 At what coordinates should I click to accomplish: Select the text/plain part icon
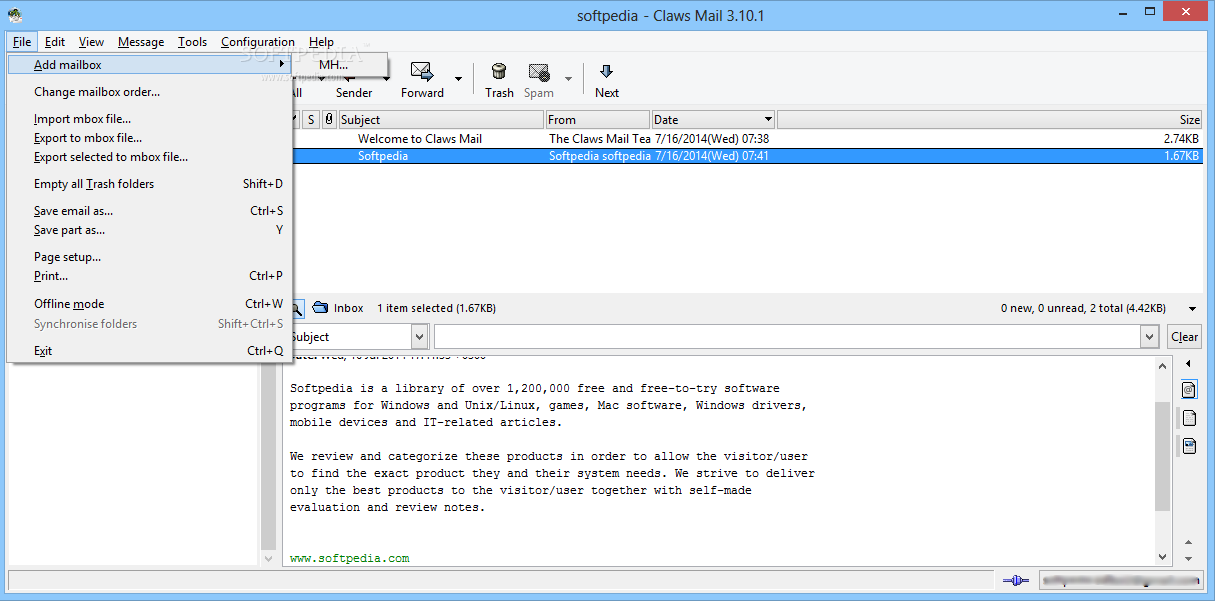point(1189,418)
